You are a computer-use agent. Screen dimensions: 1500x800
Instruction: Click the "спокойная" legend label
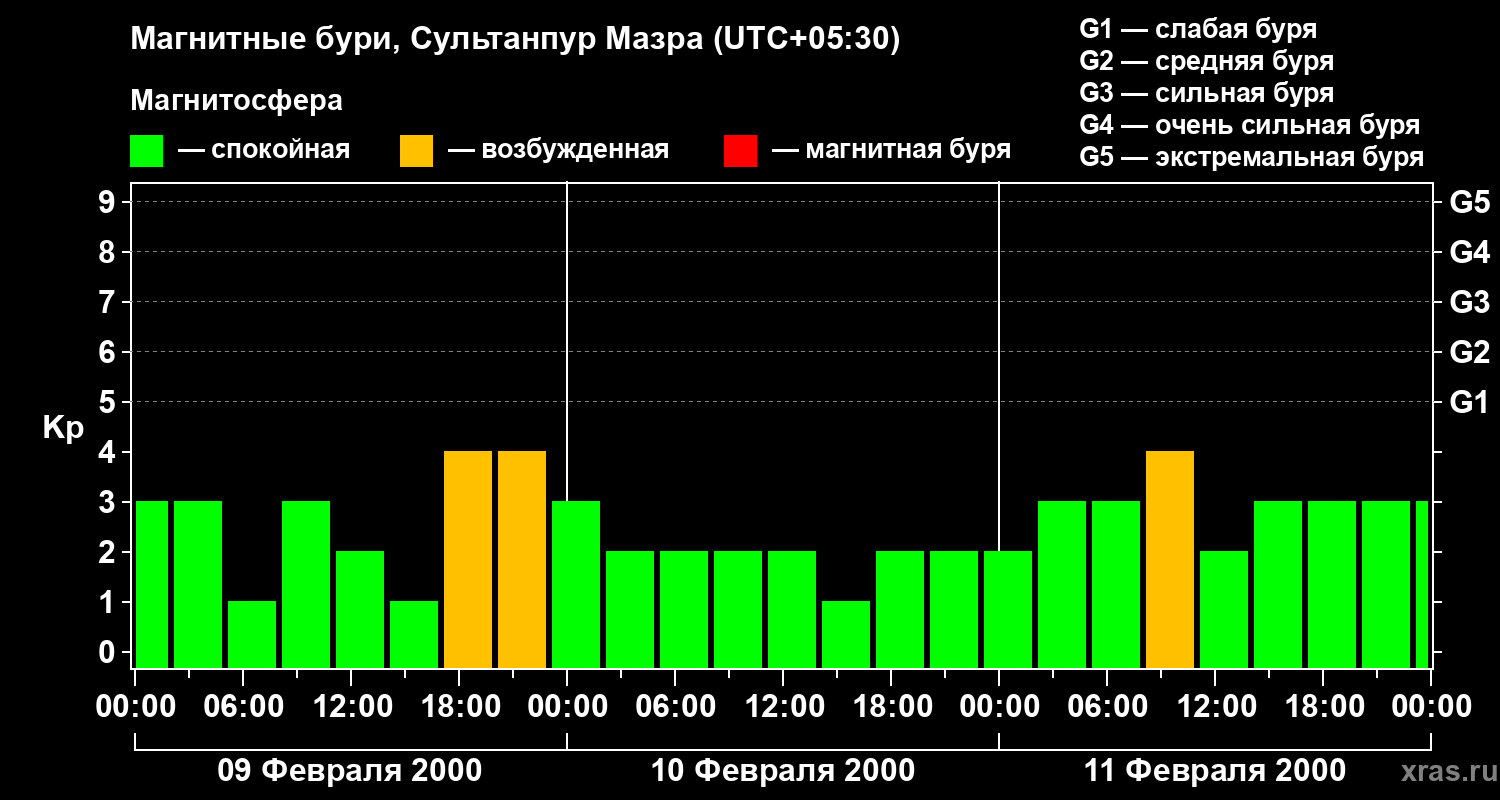tap(280, 151)
